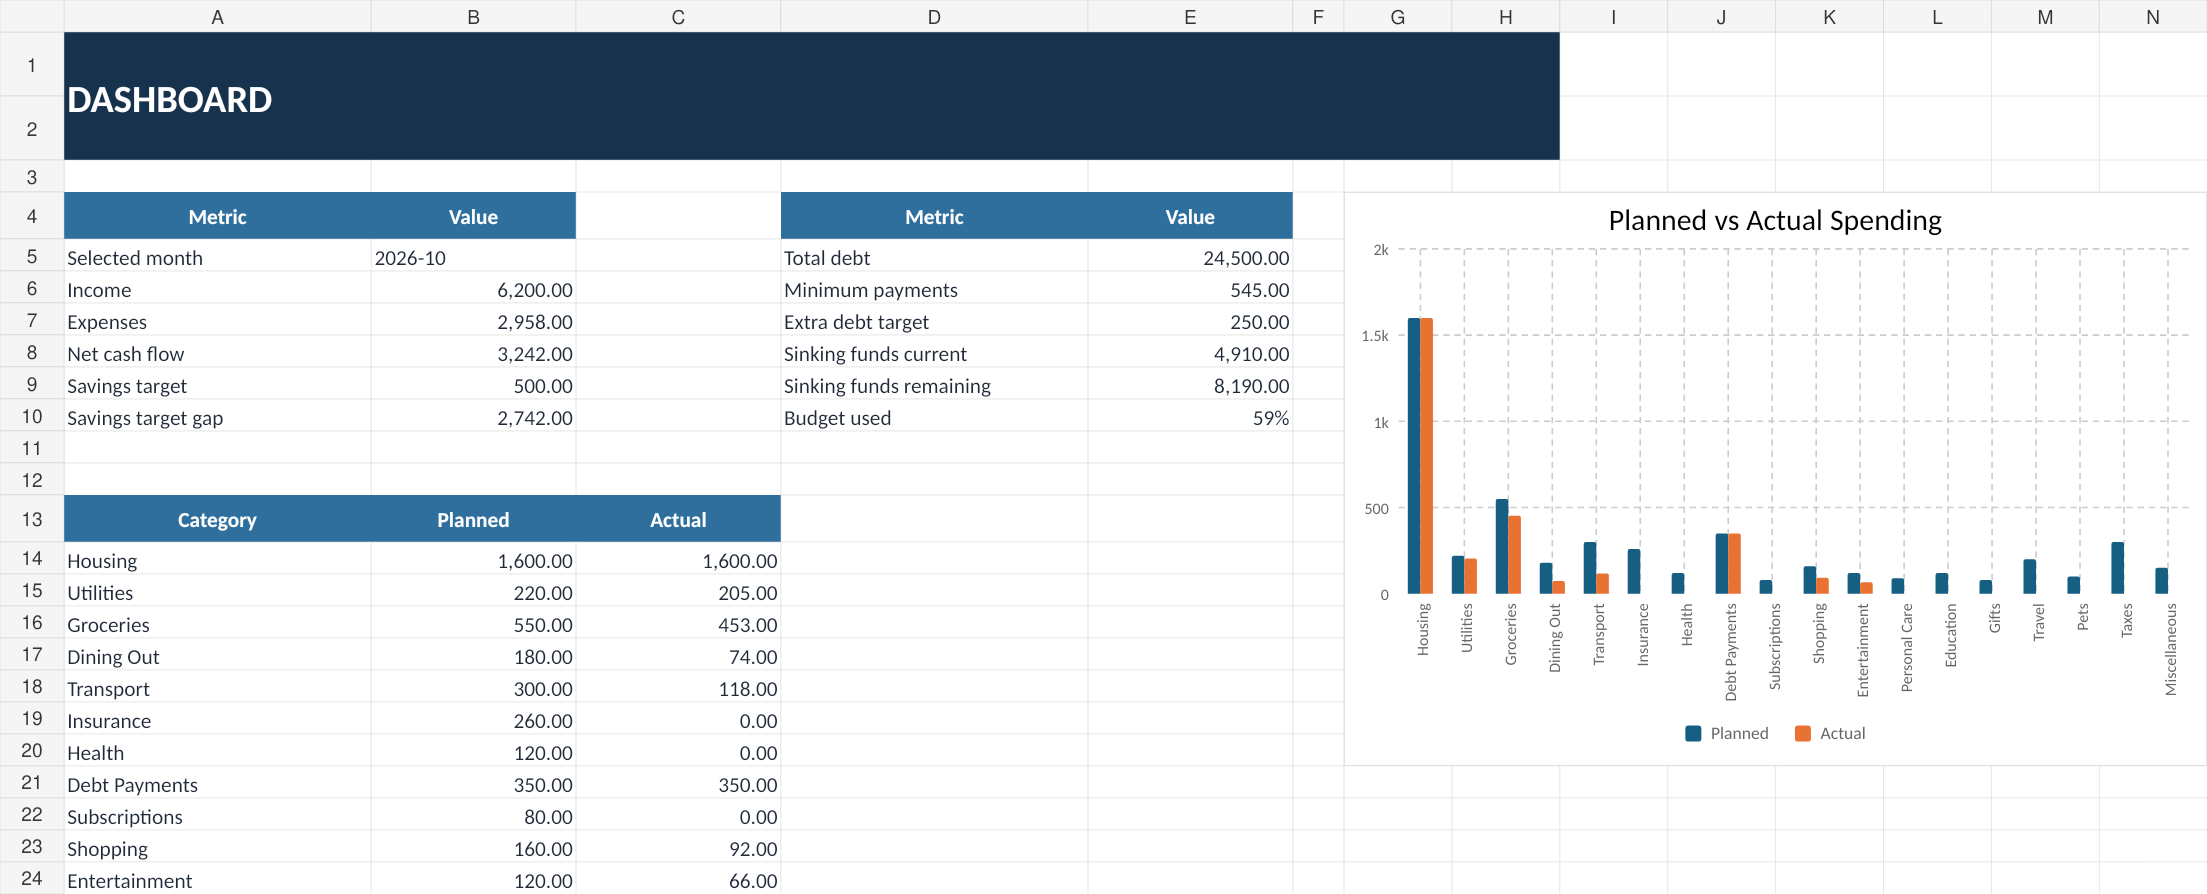Viewport: 2207px width, 894px height.
Task: Click column A header
Action: 217,16
